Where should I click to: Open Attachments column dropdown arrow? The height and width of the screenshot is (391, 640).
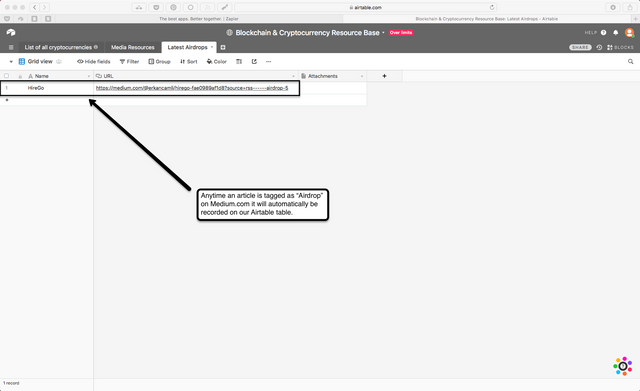click(362, 76)
